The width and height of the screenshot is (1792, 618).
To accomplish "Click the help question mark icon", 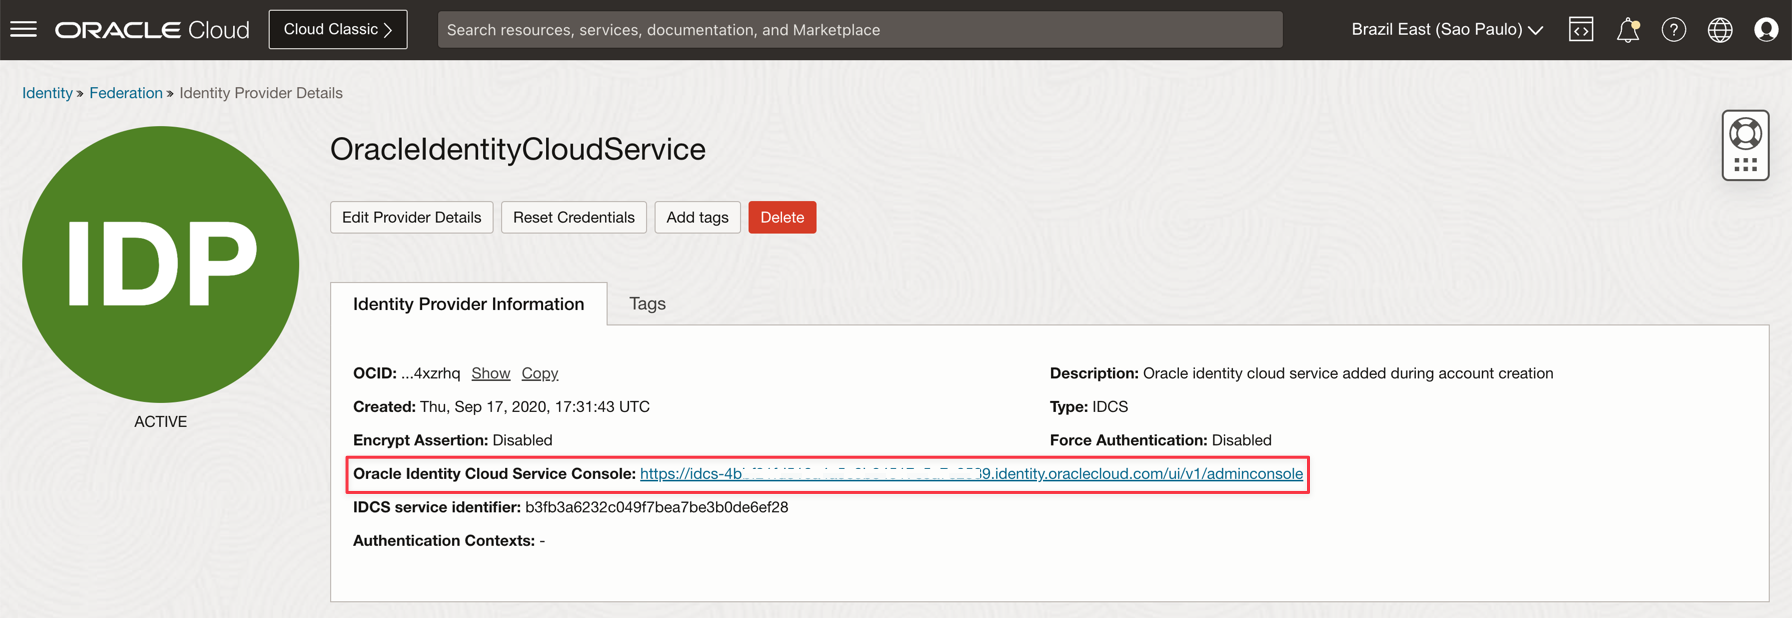I will (1673, 30).
